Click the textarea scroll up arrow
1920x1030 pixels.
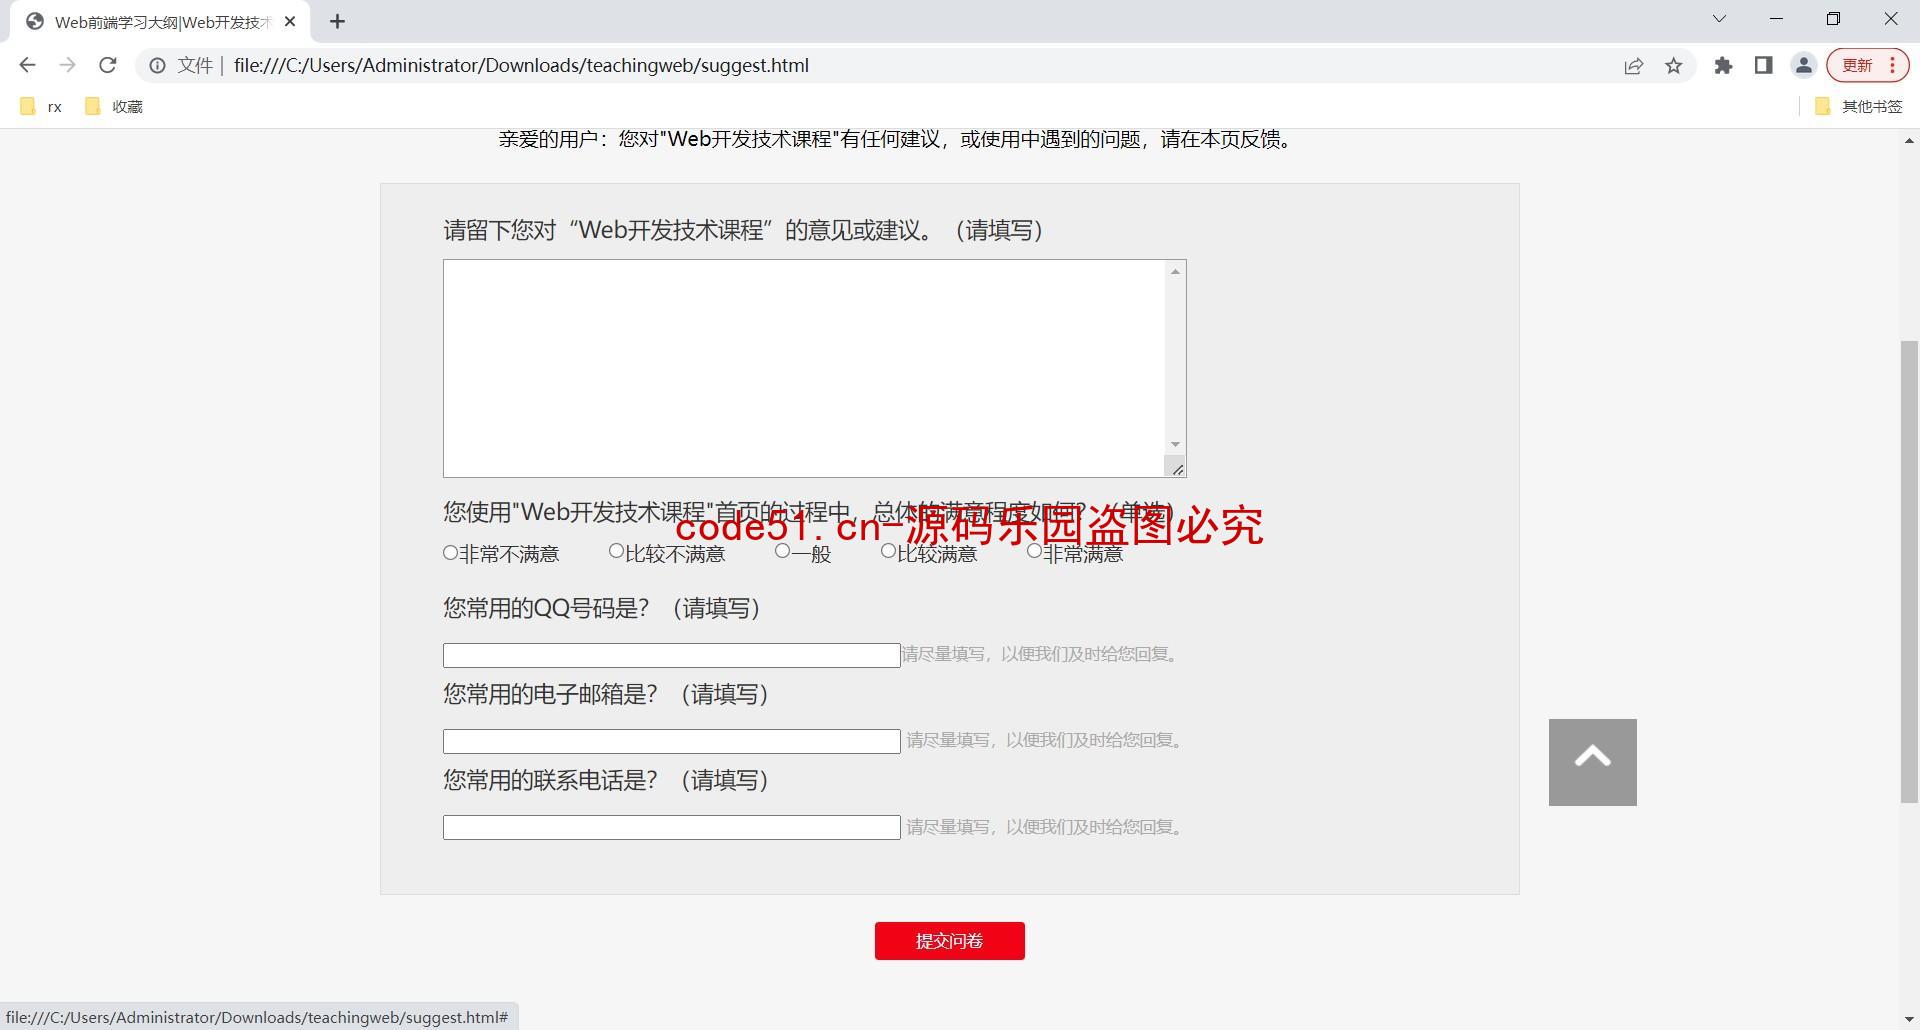(x=1175, y=271)
